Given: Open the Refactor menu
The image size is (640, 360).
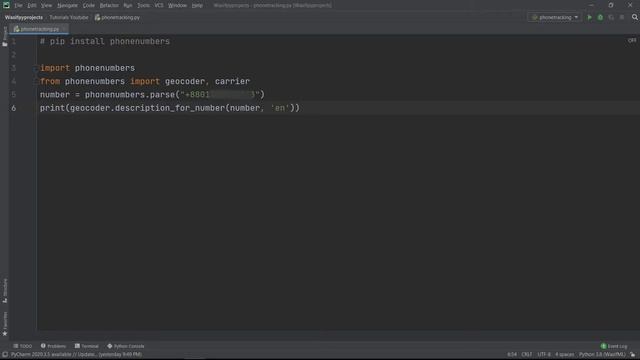Looking at the screenshot, I should pyautogui.click(x=109, y=5).
